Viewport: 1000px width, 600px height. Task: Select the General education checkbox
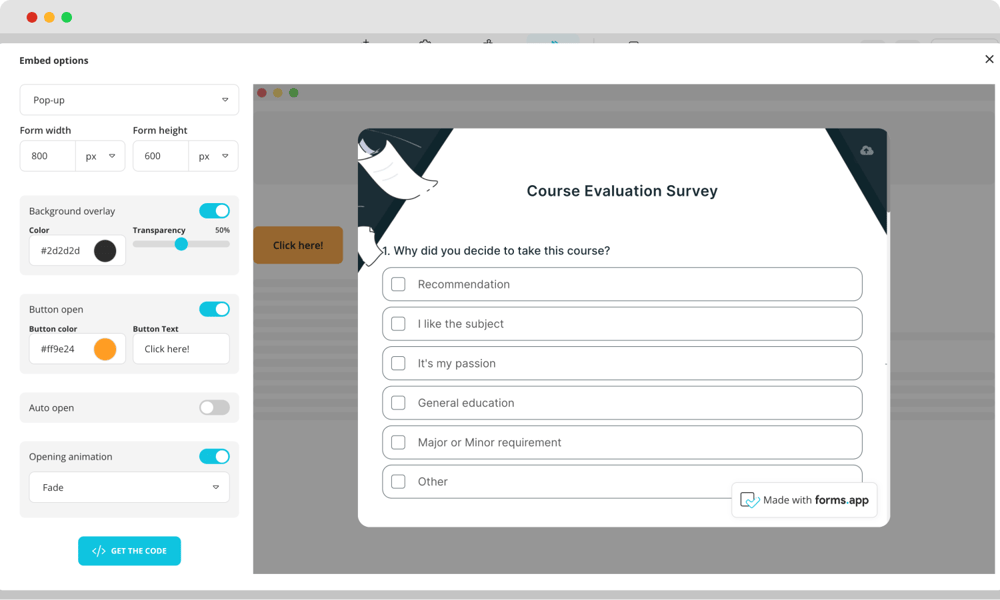(x=398, y=403)
